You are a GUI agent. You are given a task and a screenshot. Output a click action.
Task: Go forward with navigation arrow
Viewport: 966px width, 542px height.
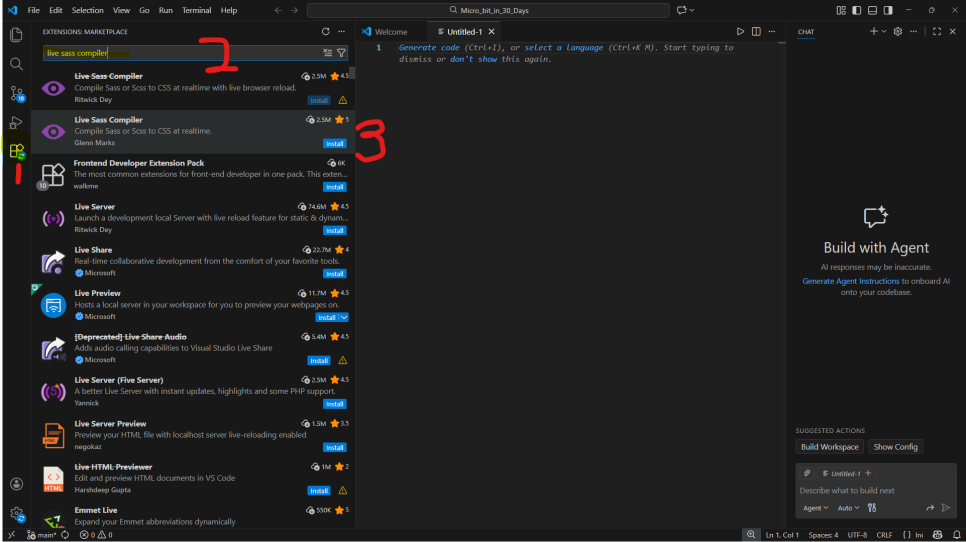coord(294,10)
